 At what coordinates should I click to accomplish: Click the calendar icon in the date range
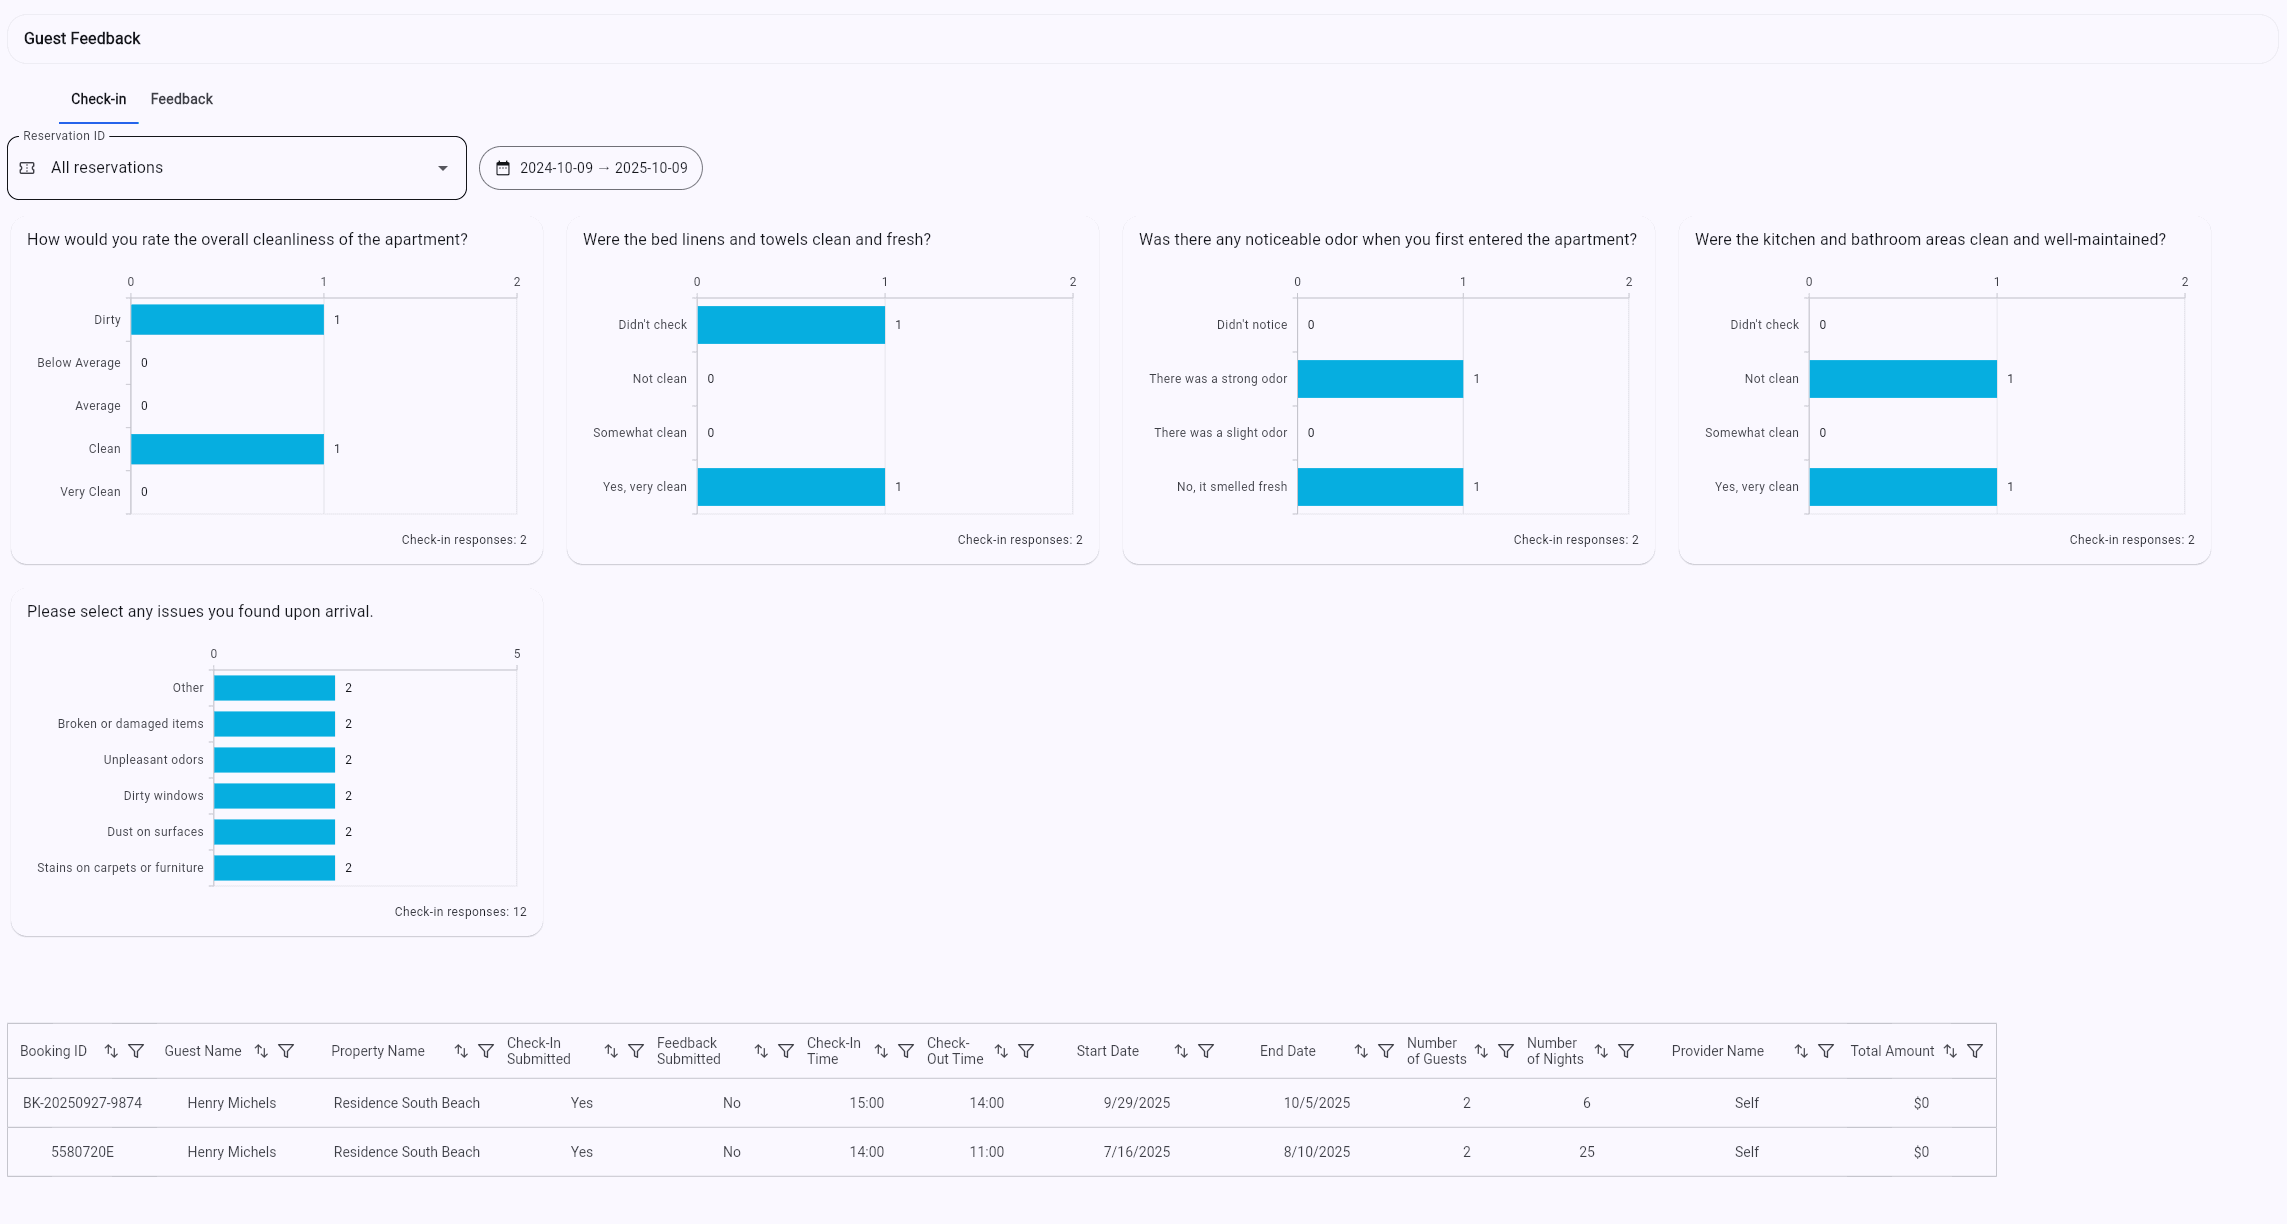(x=503, y=168)
